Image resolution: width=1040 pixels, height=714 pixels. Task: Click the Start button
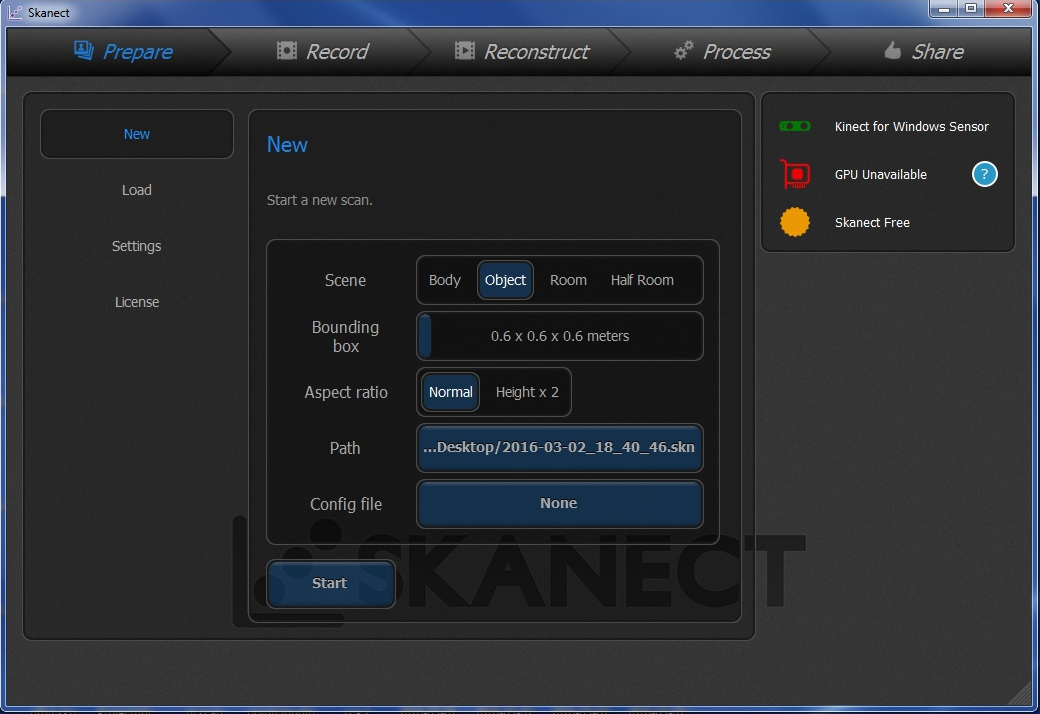(x=330, y=583)
